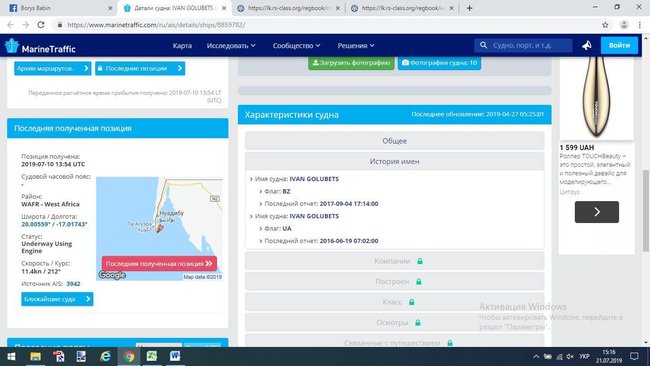
Task: Open the Chrome three-dot menu
Action: pos(640,25)
